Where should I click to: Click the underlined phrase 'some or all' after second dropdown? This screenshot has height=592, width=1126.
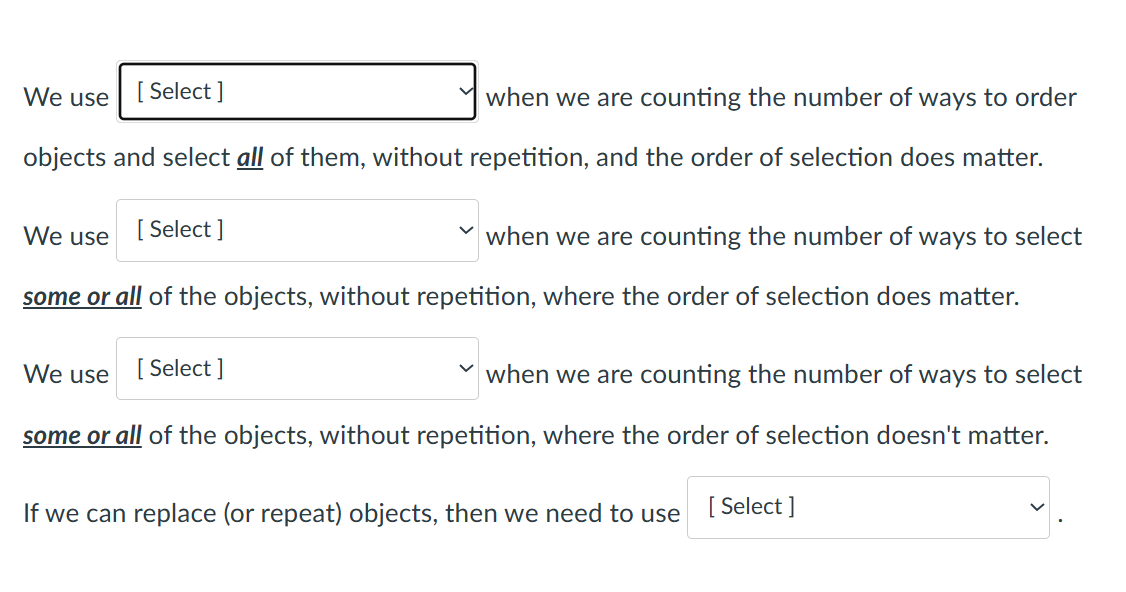click(82, 296)
